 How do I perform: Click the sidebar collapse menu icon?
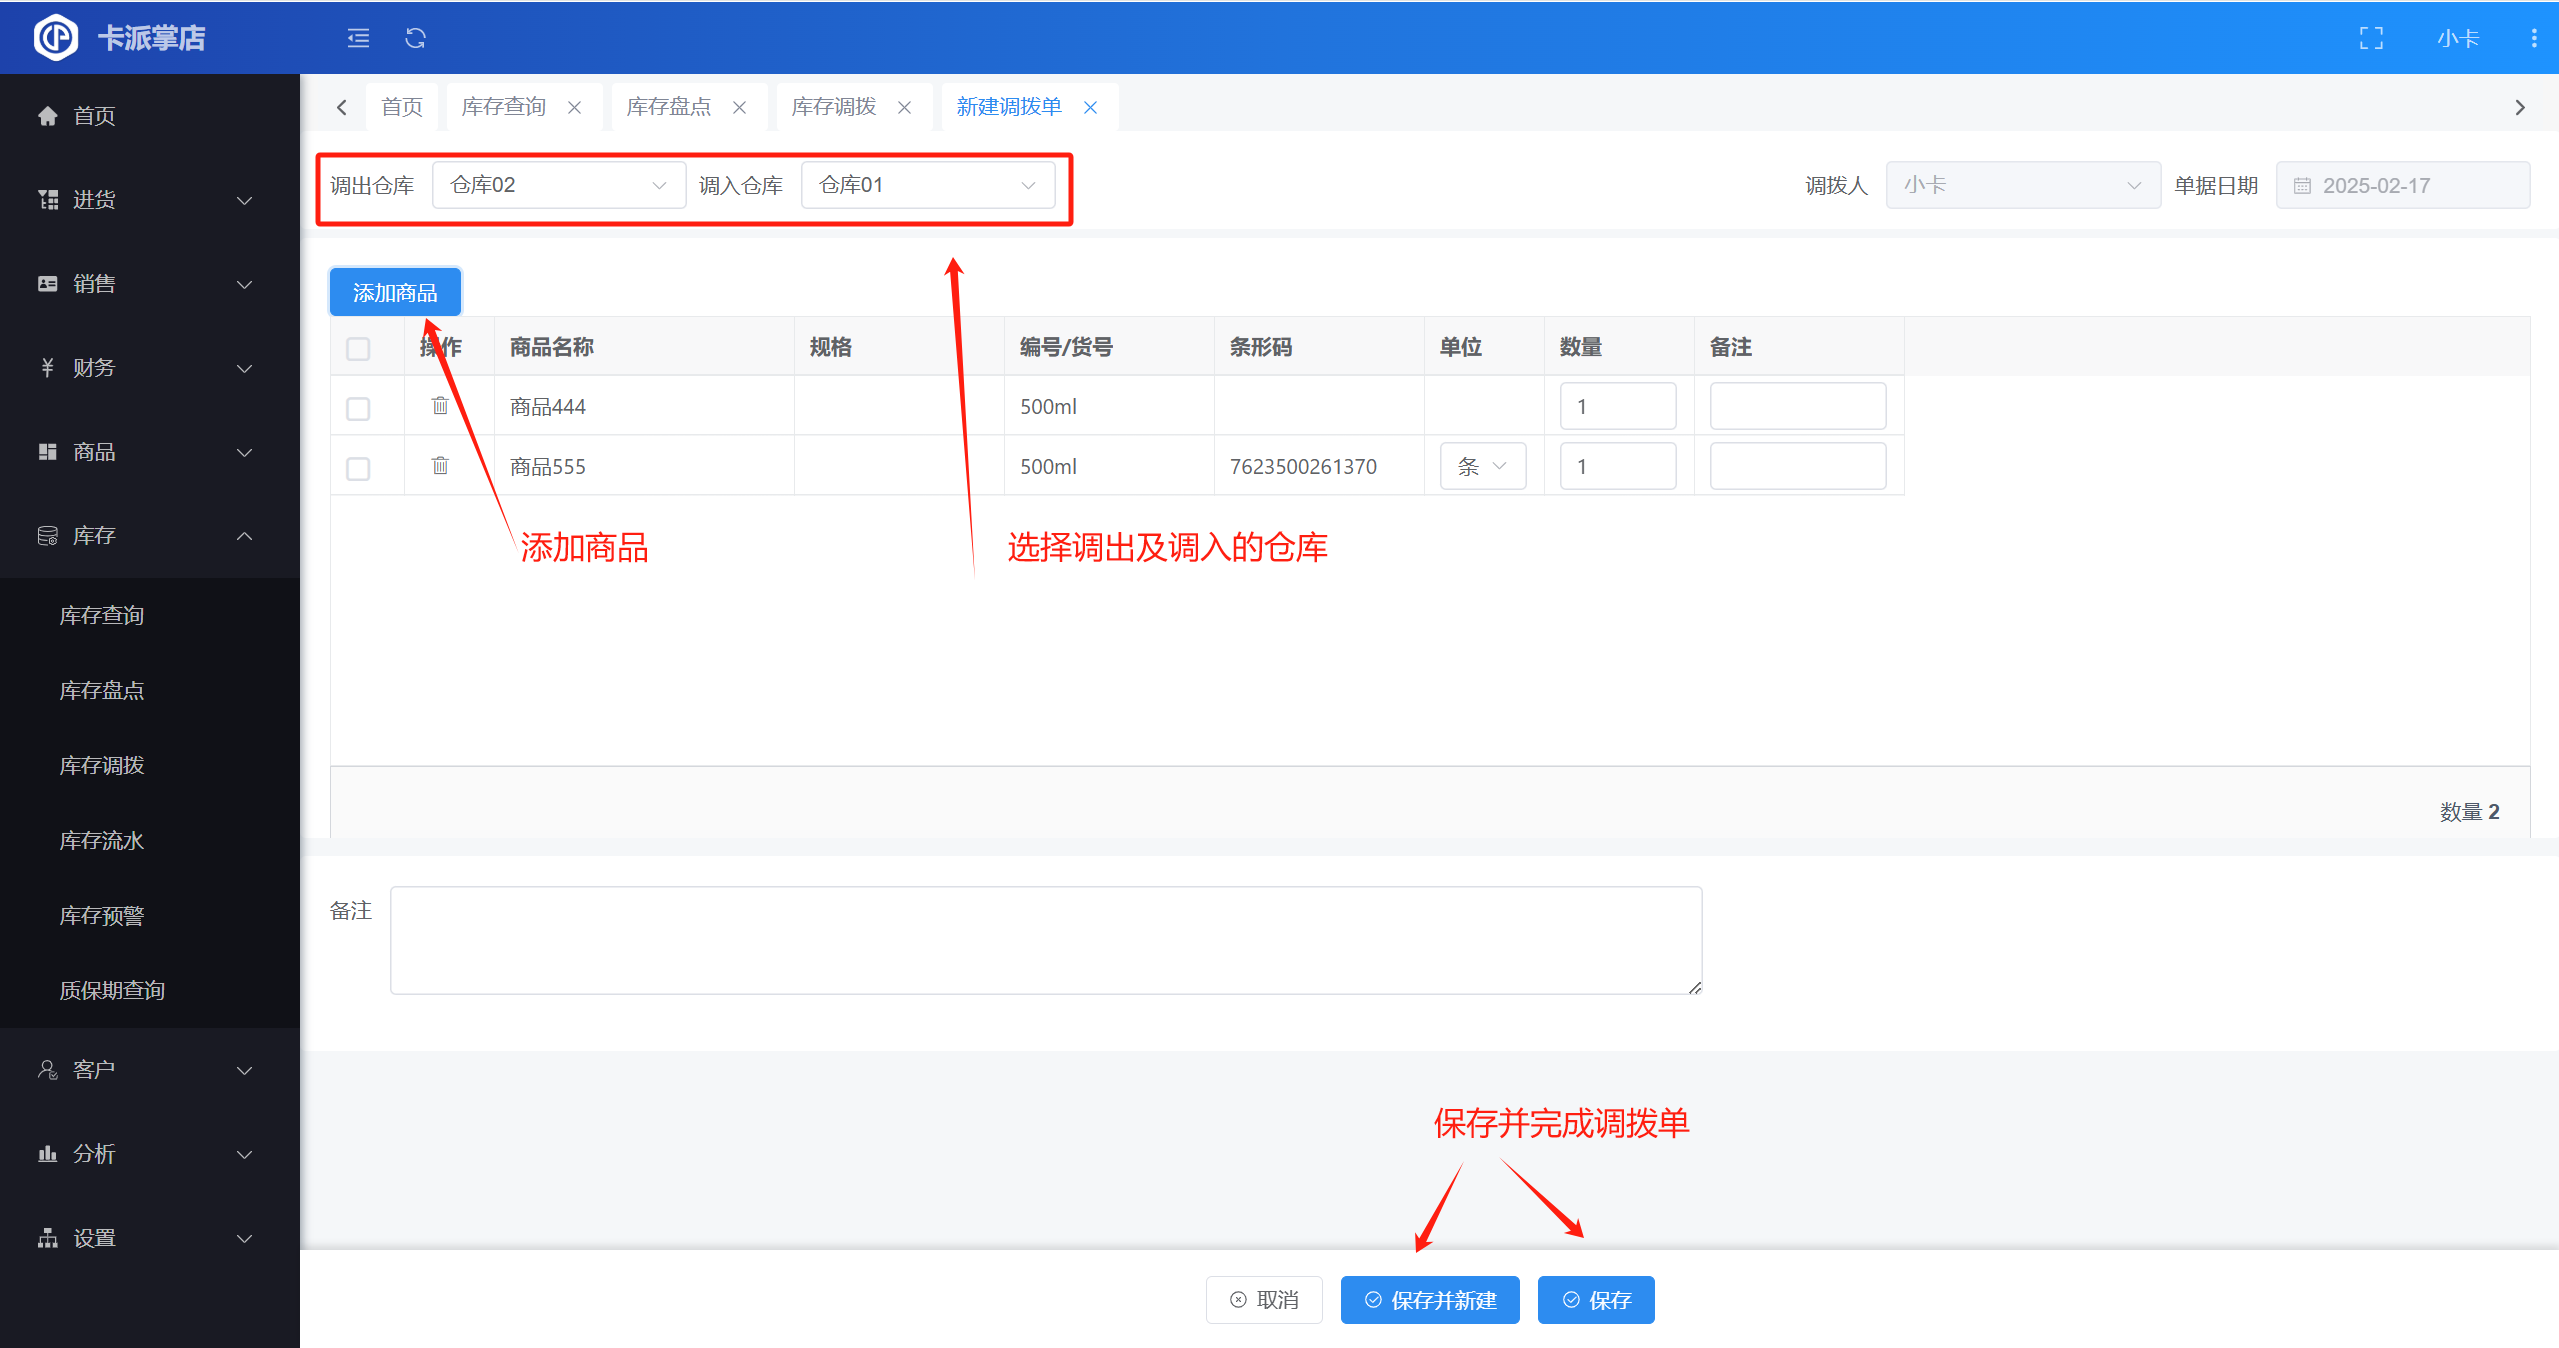pos(358,38)
